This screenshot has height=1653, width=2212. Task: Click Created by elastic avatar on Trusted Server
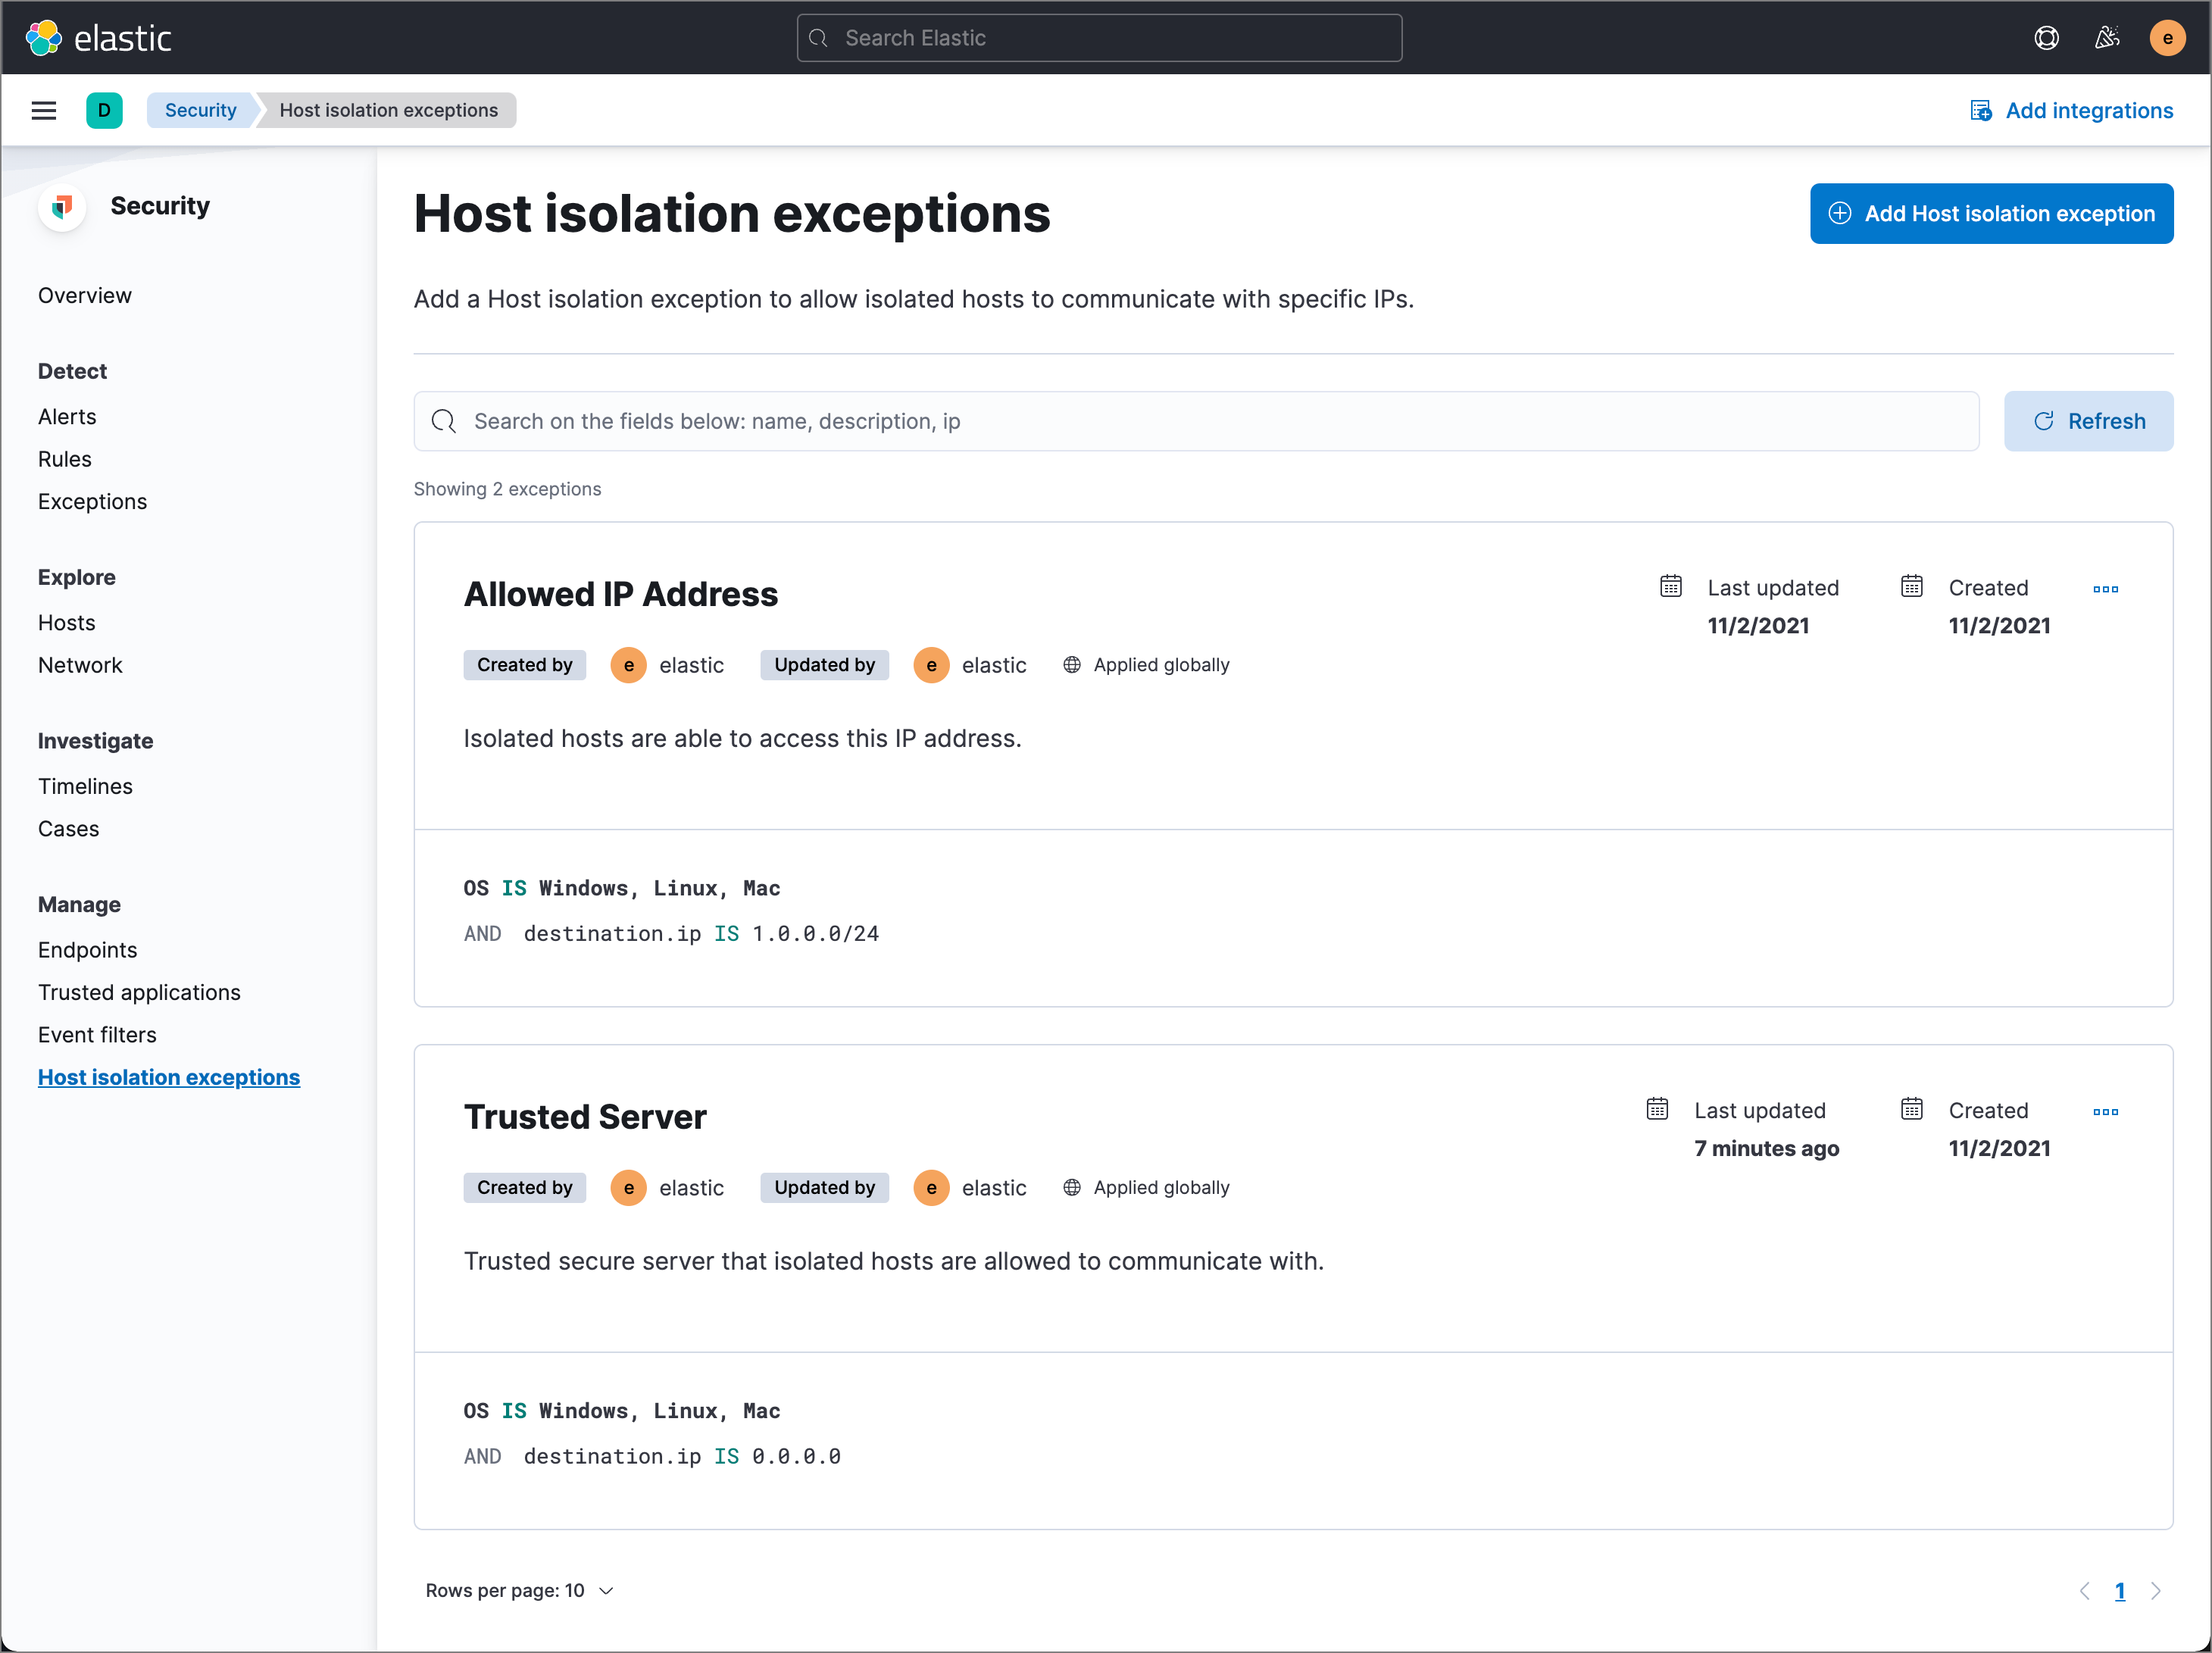coord(628,1188)
